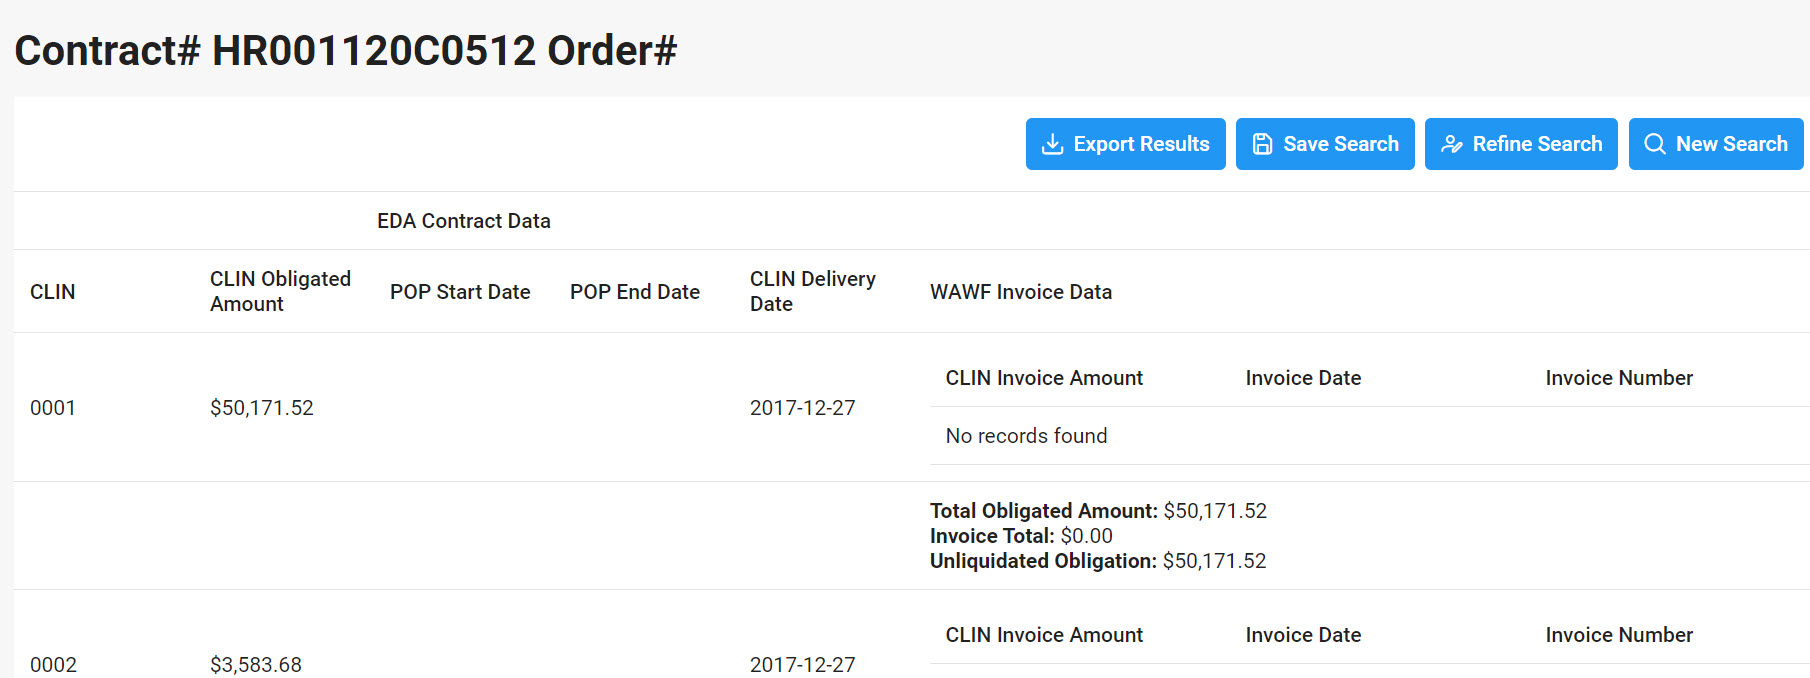Image resolution: width=1810 pixels, height=678 pixels.
Task: Click the Invoice Number column header
Action: point(1619,377)
